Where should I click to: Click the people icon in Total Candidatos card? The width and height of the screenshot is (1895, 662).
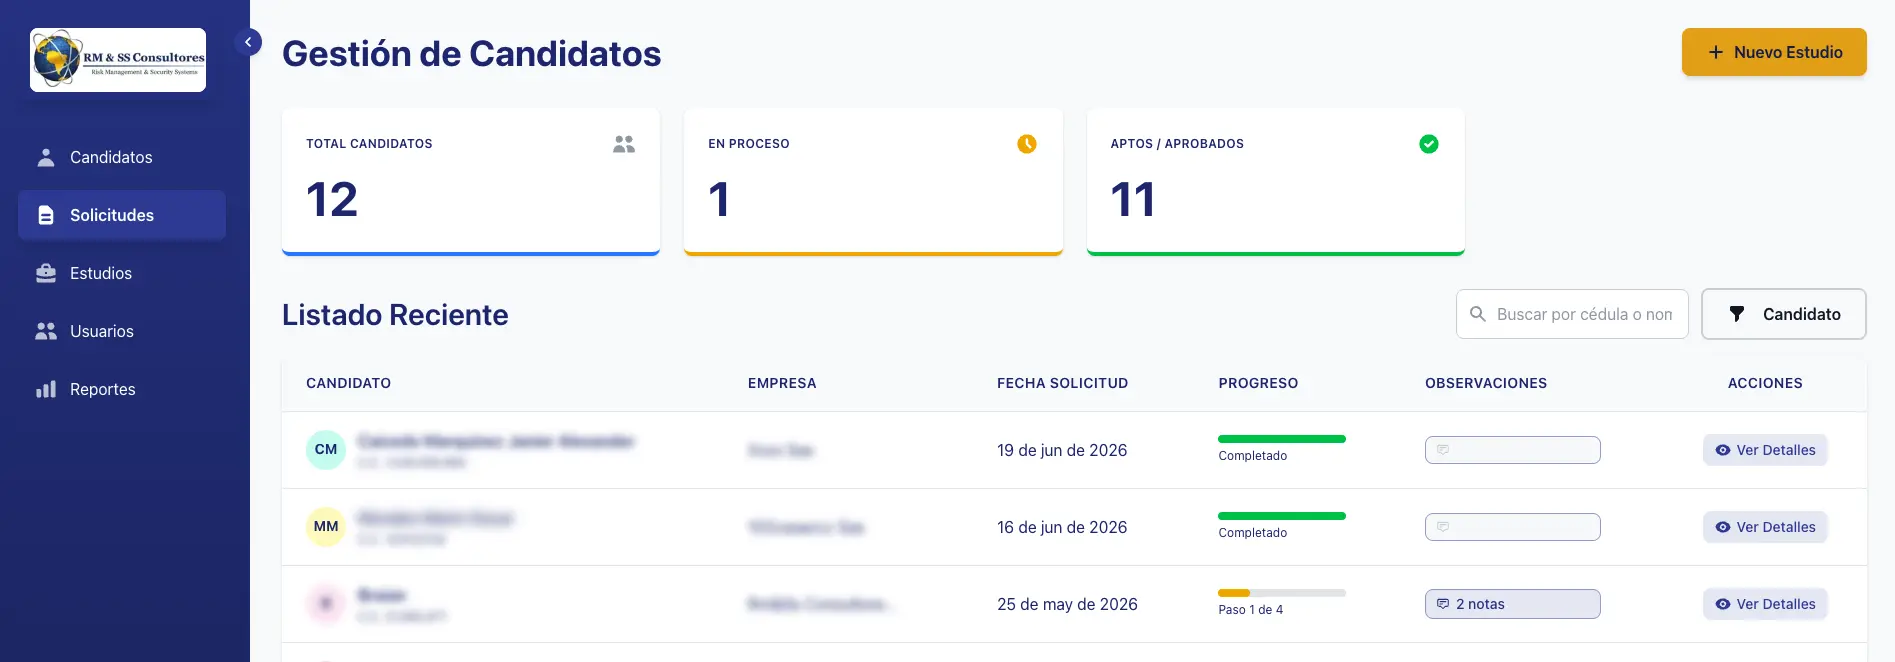click(x=624, y=144)
